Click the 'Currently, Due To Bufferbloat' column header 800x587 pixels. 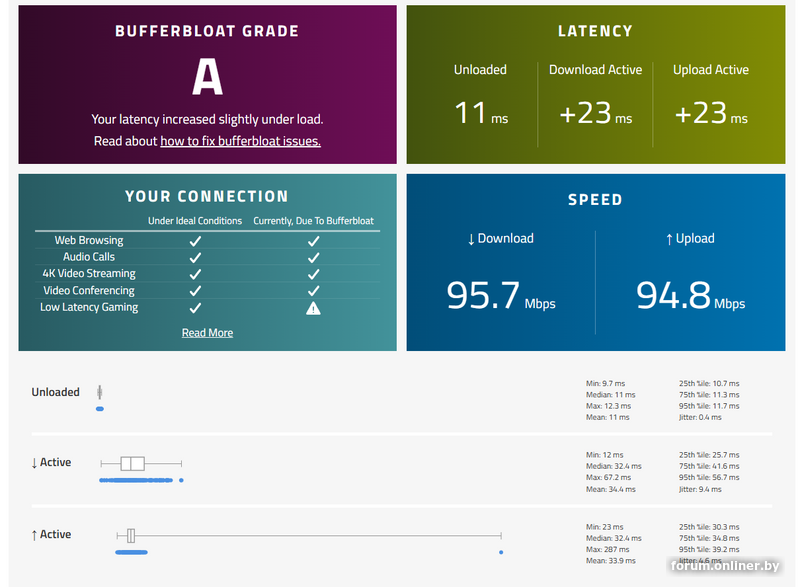click(x=313, y=221)
